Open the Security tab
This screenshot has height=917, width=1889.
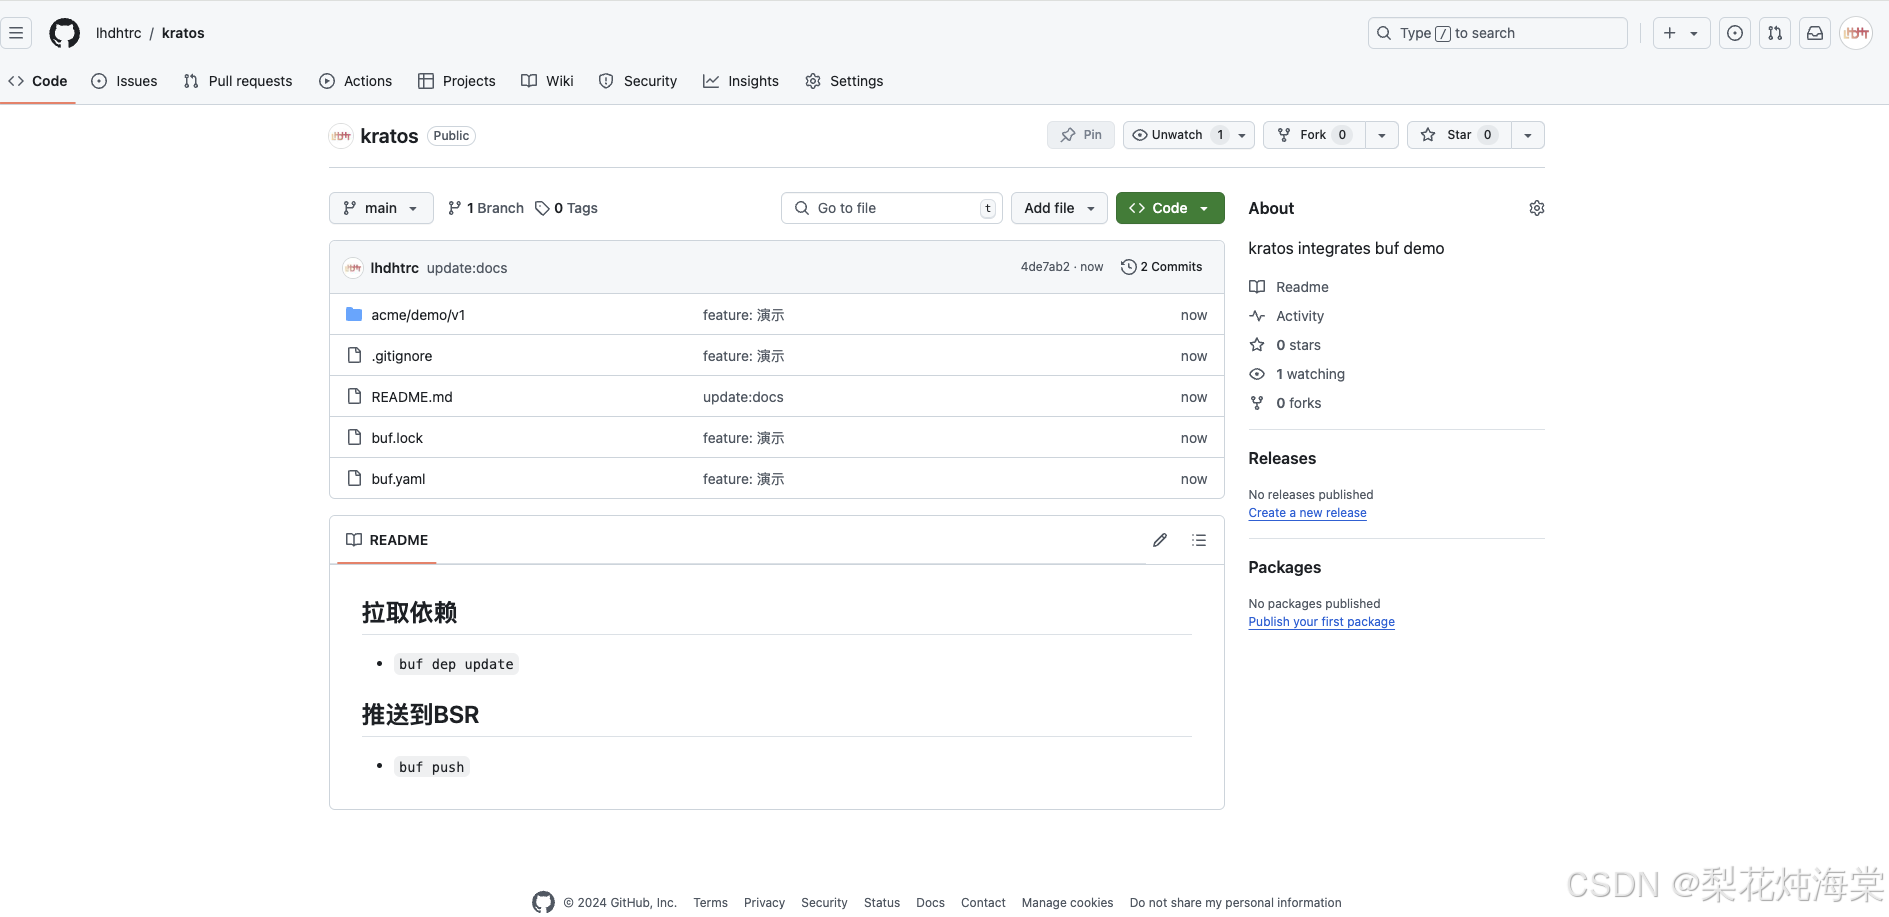[638, 81]
